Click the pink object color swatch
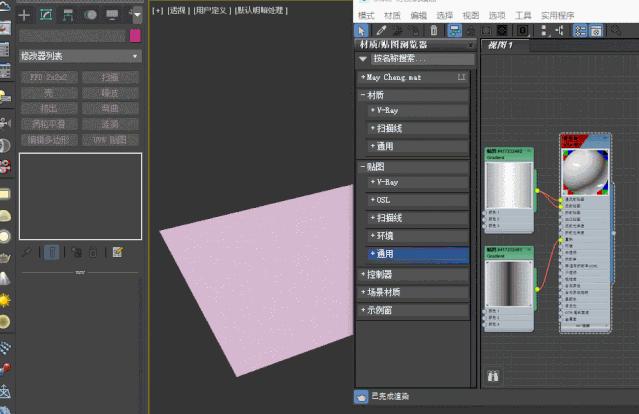The height and width of the screenshot is (414, 639). (135, 35)
